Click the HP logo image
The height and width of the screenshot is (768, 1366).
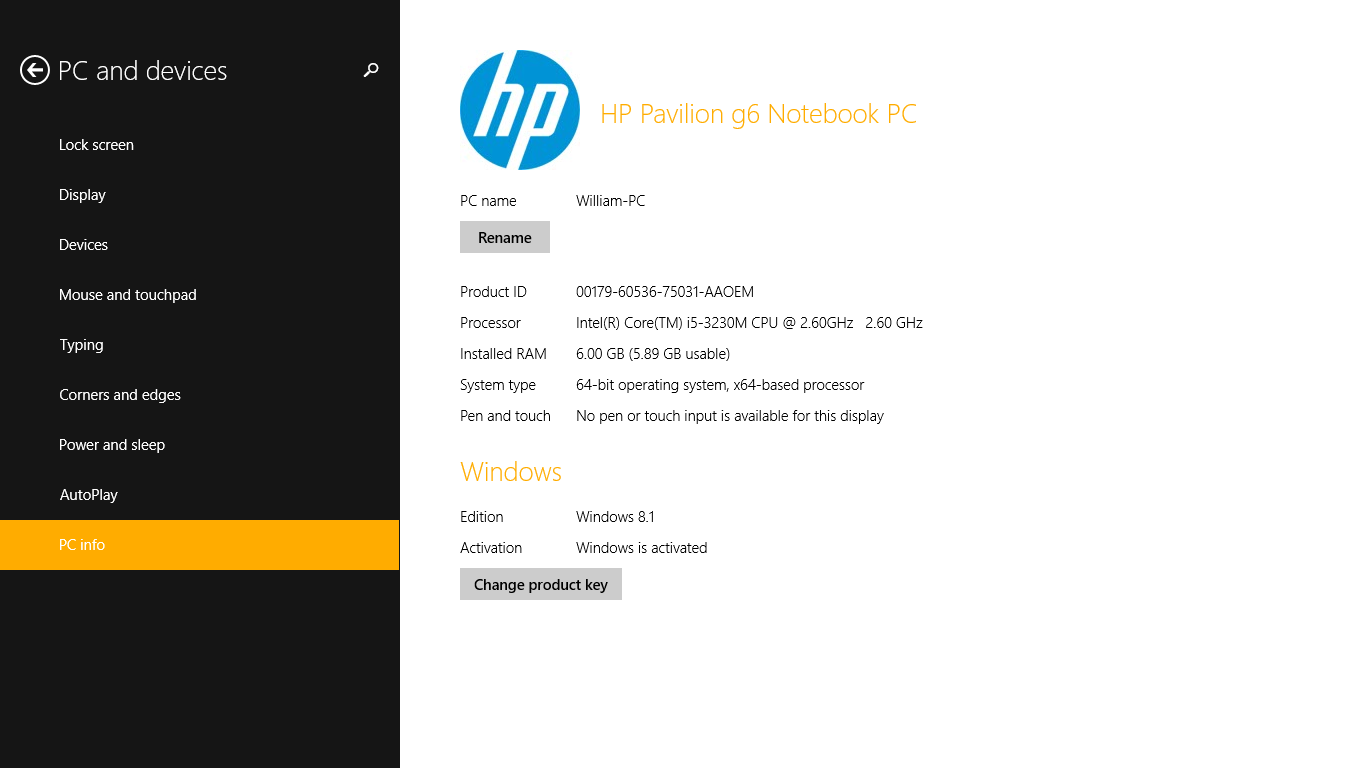tap(519, 110)
